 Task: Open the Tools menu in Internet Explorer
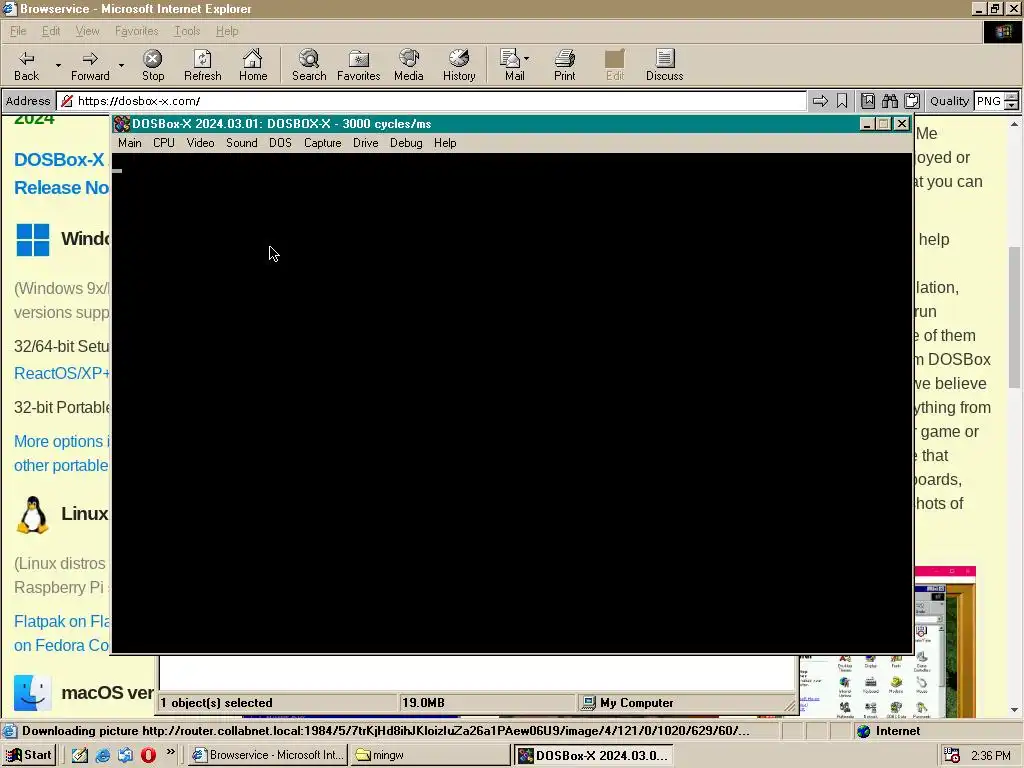tap(187, 31)
